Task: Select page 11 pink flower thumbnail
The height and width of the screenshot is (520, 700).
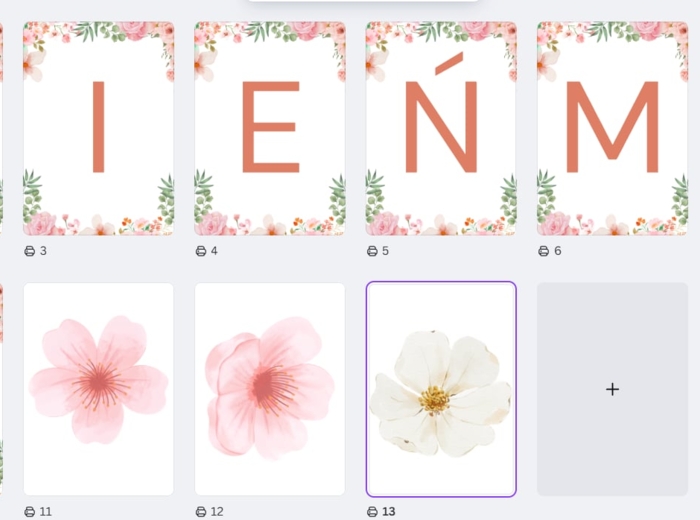Action: point(99,389)
